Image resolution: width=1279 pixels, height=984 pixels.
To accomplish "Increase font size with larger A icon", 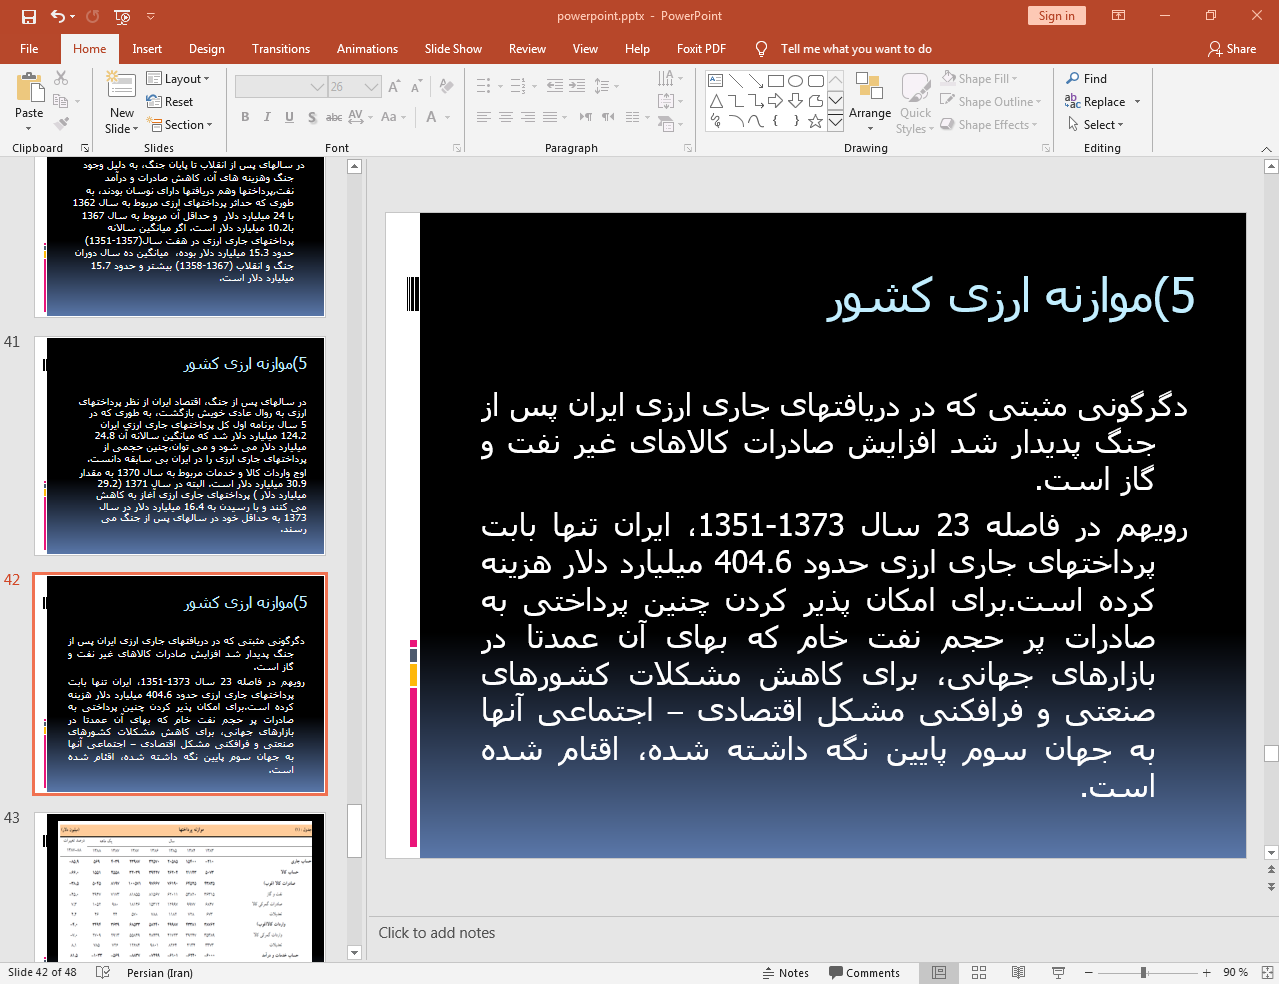I will [x=394, y=87].
